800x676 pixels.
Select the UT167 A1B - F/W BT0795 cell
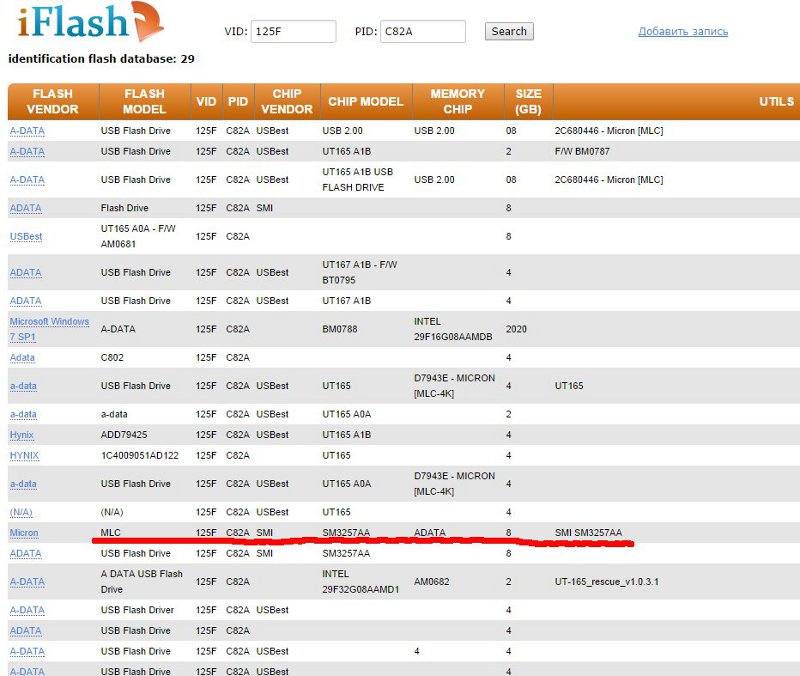click(360, 272)
